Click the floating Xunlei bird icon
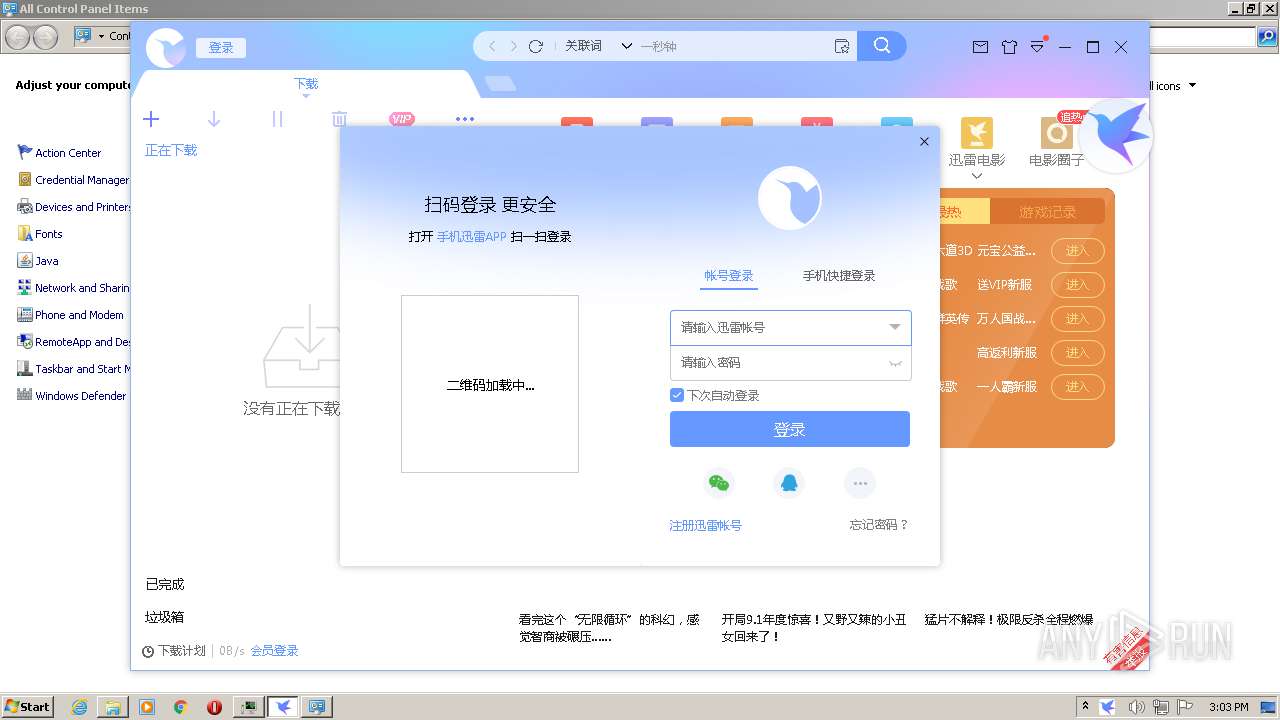This screenshot has width=1280, height=720. click(1116, 135)
